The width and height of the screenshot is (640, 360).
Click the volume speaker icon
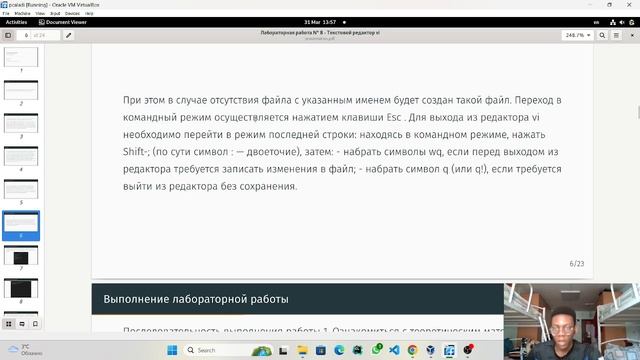pyautogui.click(x=622, y=22)
